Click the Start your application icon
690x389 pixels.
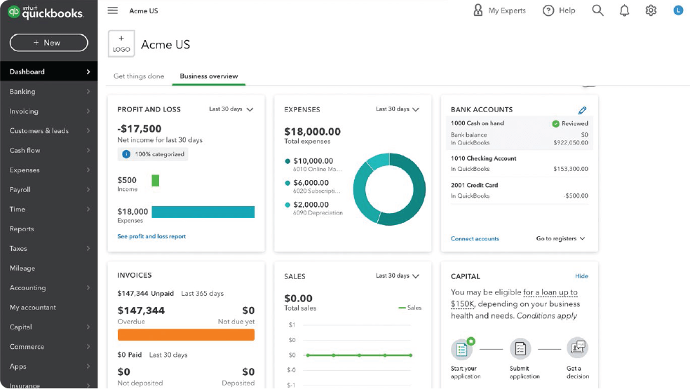tap(462, 348)
